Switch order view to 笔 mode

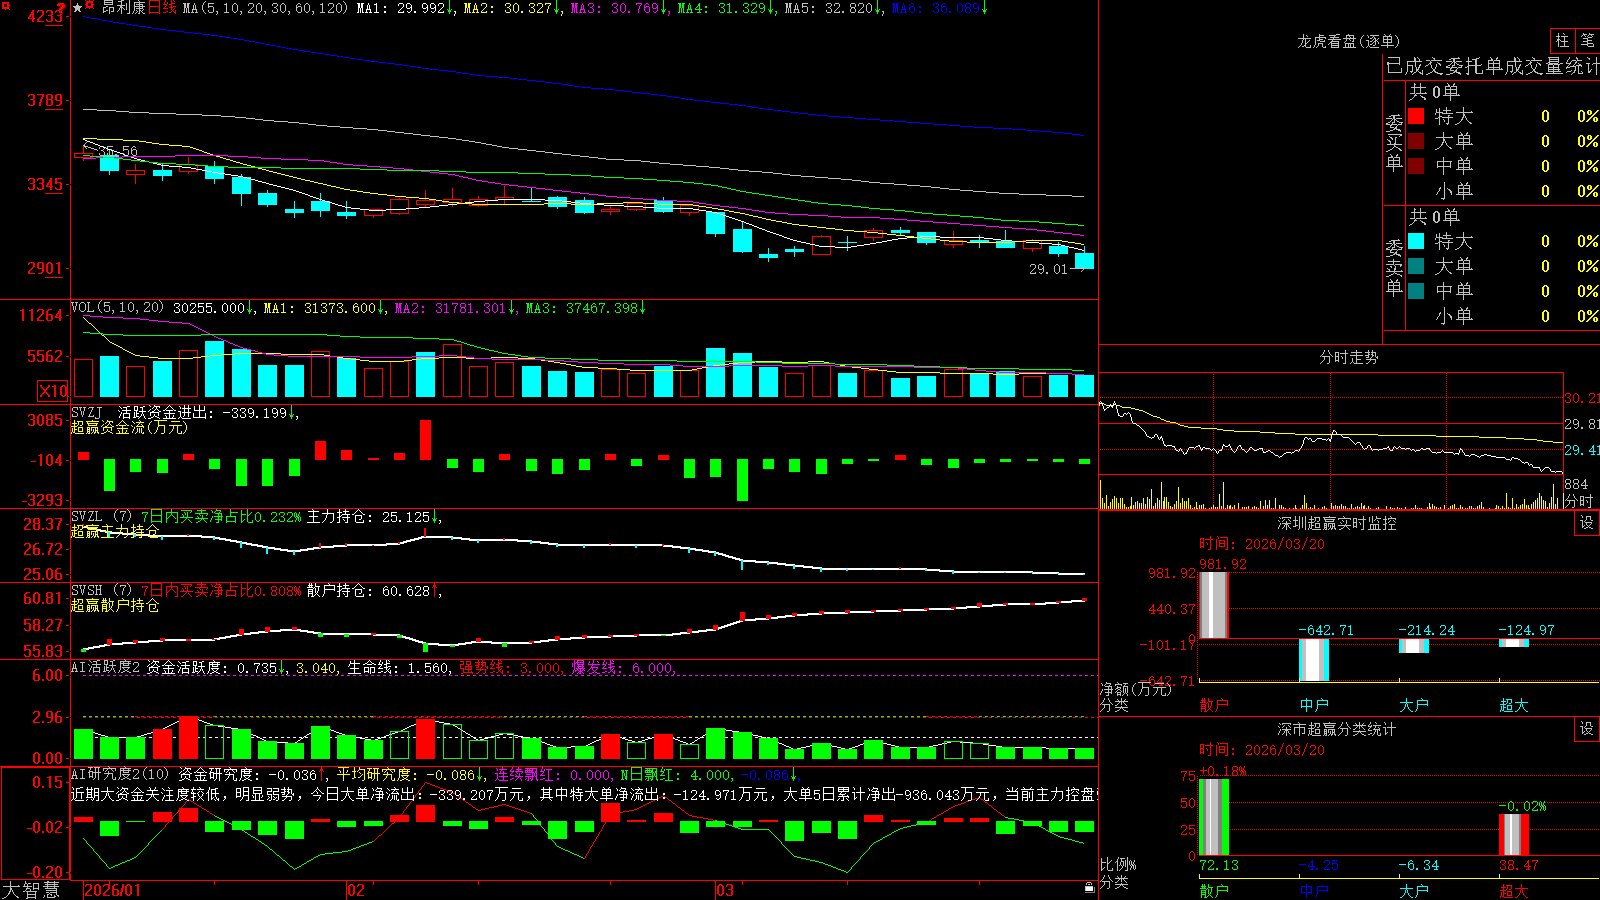point(1587,40)
